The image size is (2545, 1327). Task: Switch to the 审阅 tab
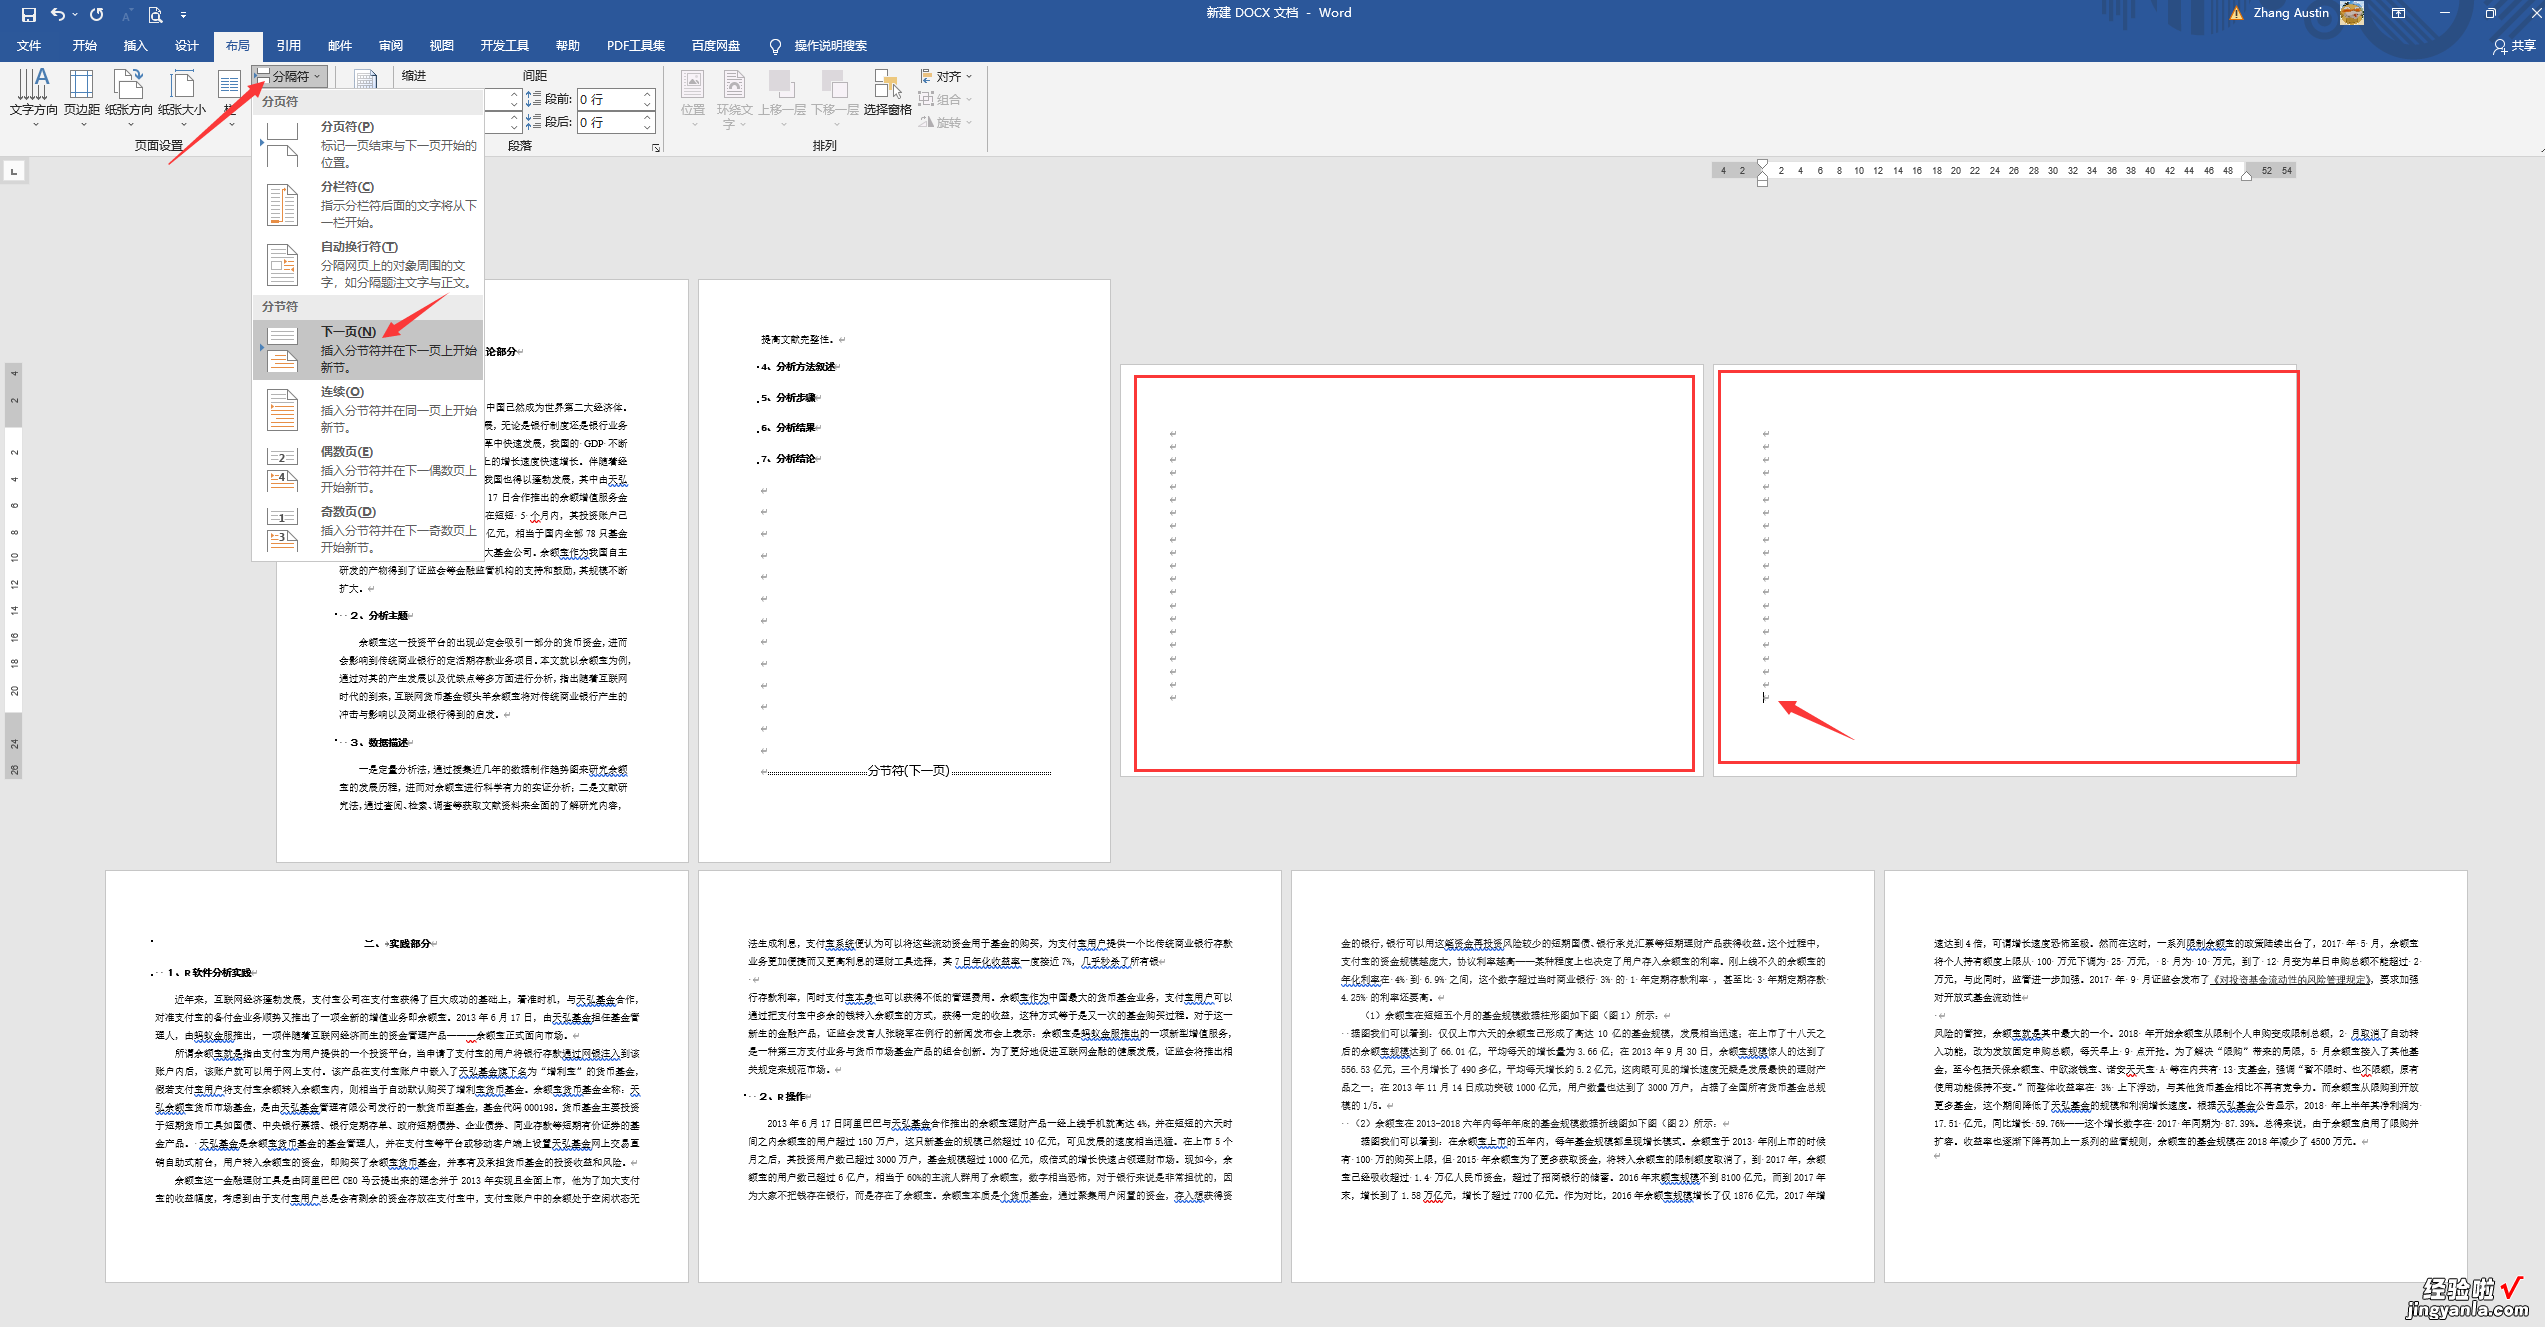390,46
